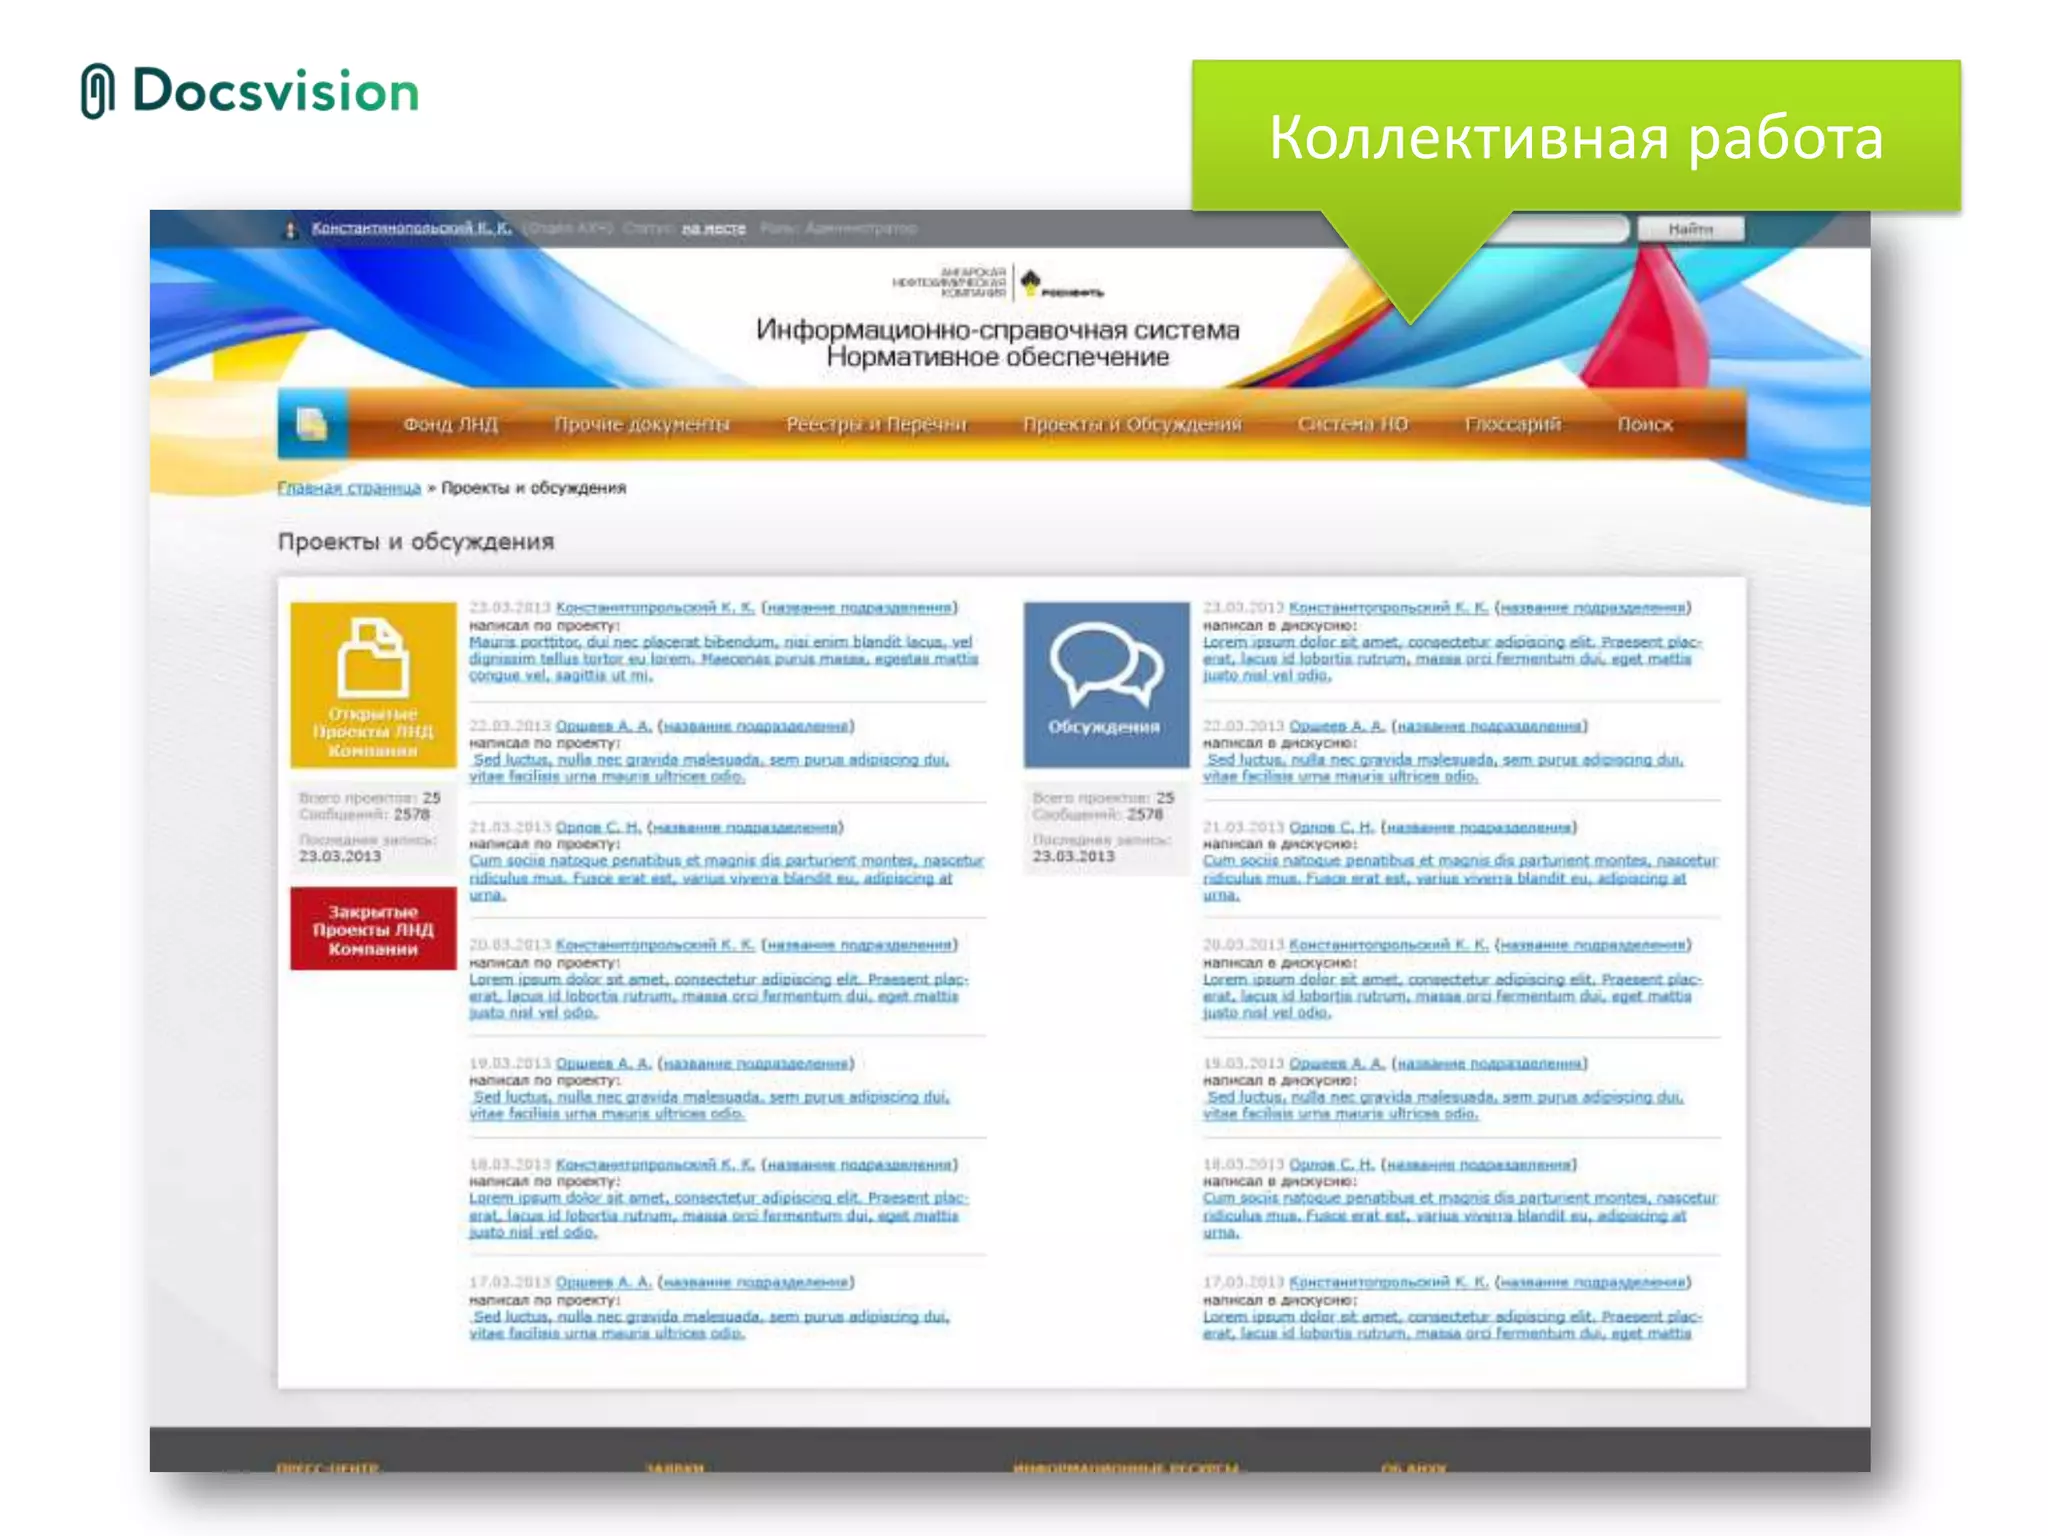Open the Константинопольский К. К. user profile link
The height and width of the screenshot is (1536, 2048).
(x=411, y=228)
